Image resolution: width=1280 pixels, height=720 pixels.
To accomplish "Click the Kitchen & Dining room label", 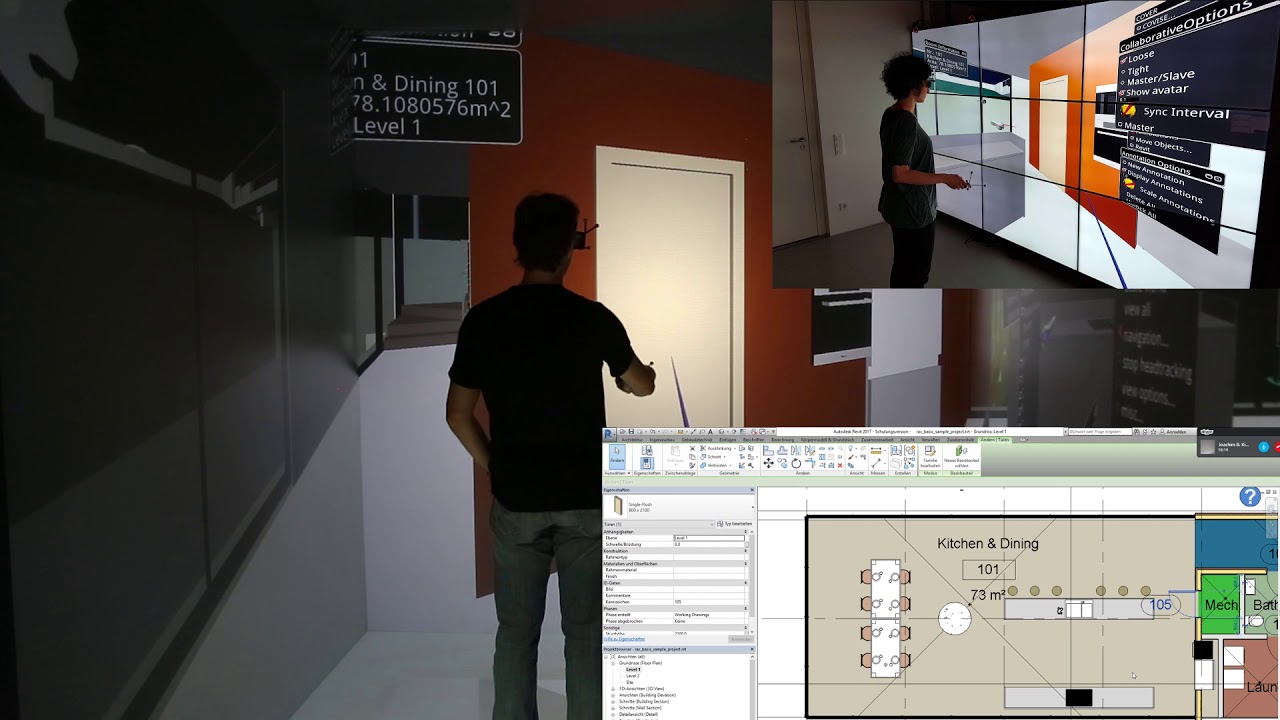I will [x=988, y=544].
